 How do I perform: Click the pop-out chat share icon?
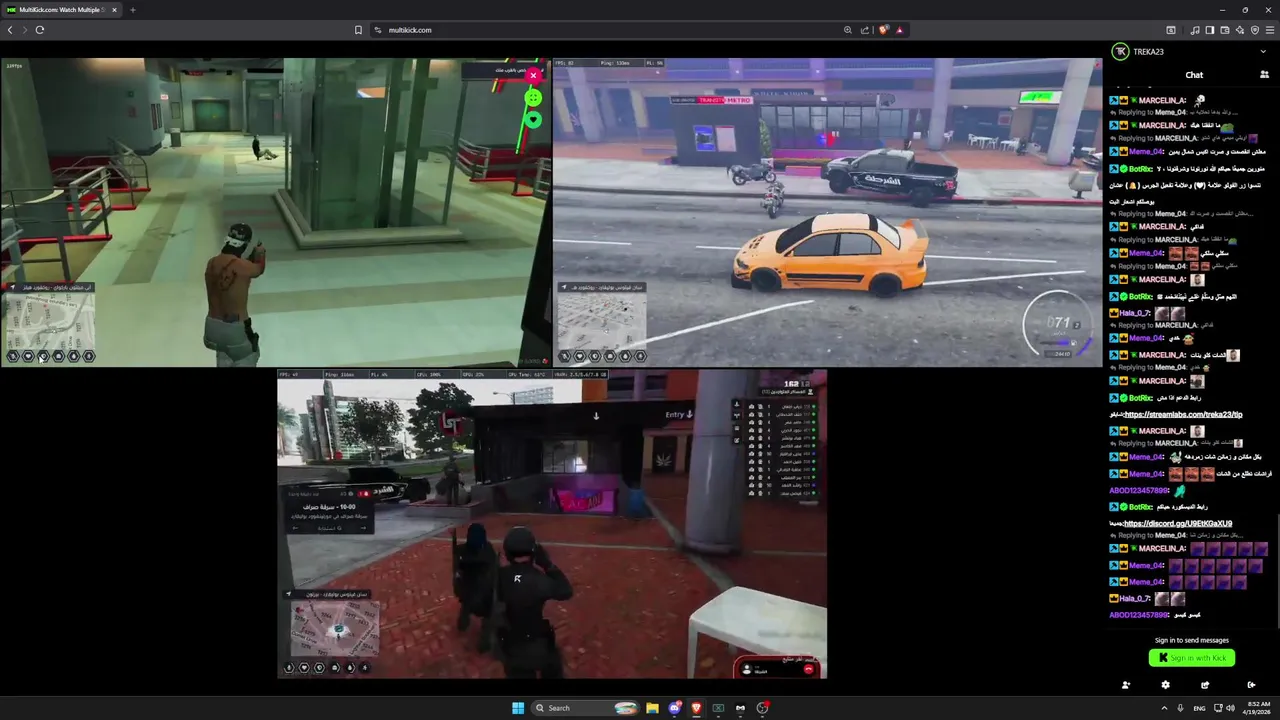point(1205,685)
